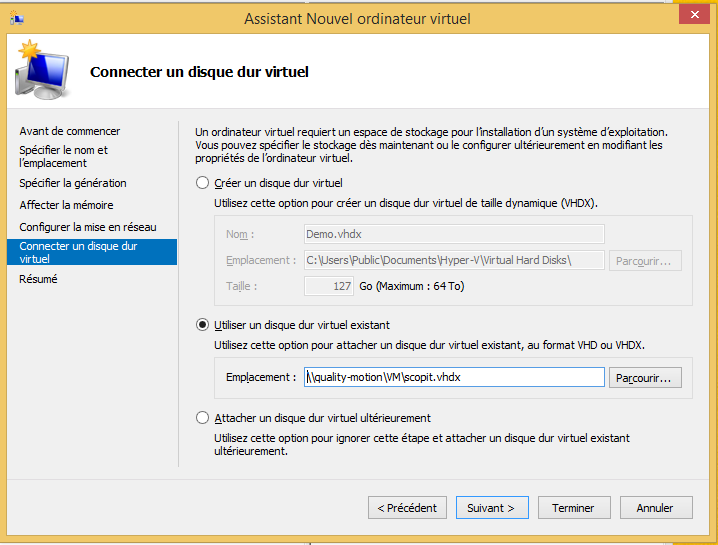Viewport: 718px width, 545px height.
Task: Click the Précédent button
Action: coord(407,508)
